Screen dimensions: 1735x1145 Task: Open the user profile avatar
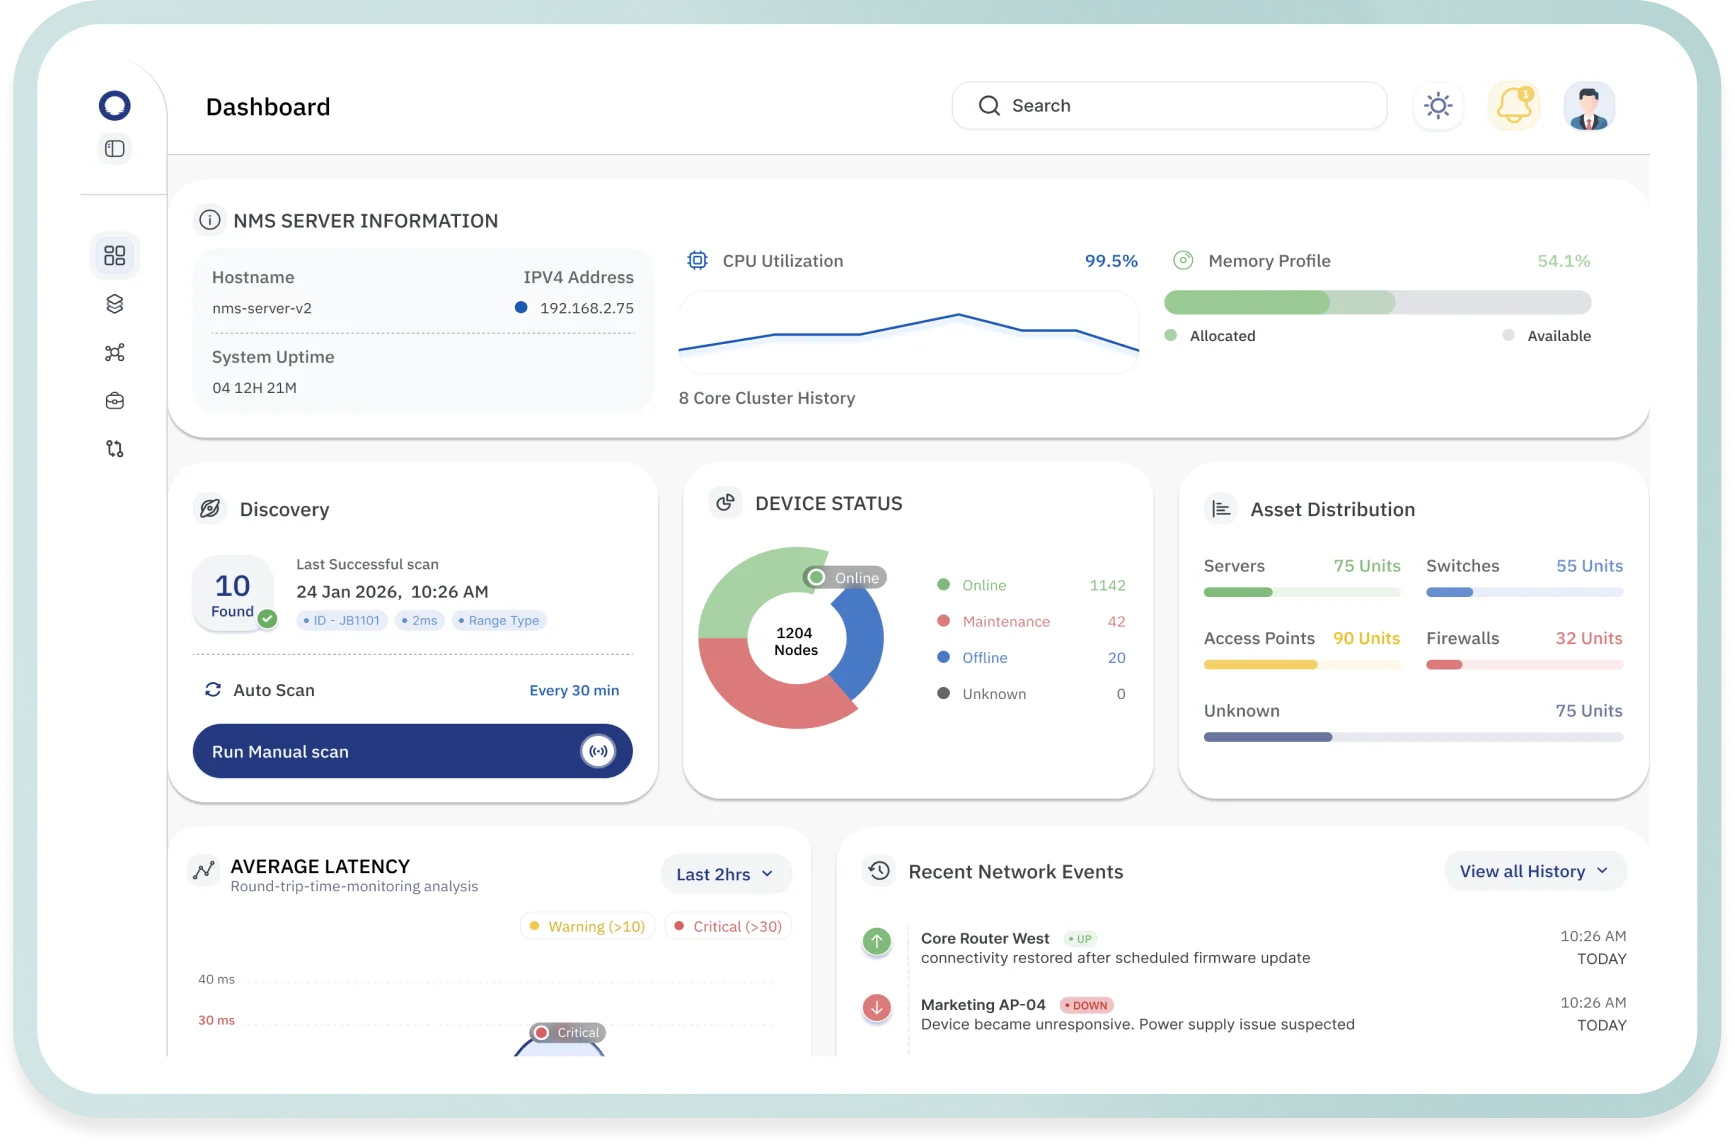click(x=1589, y=106)
